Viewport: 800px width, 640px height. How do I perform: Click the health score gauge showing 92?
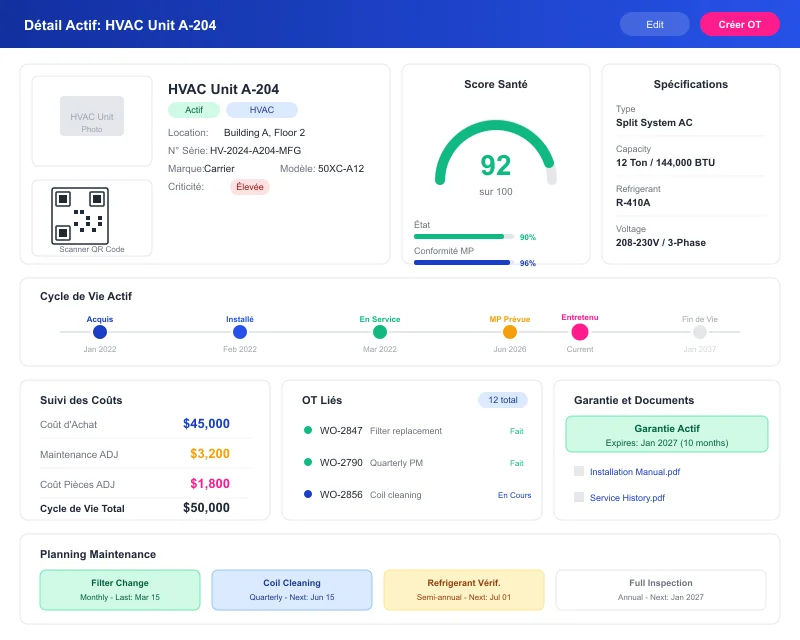[495, 165]
